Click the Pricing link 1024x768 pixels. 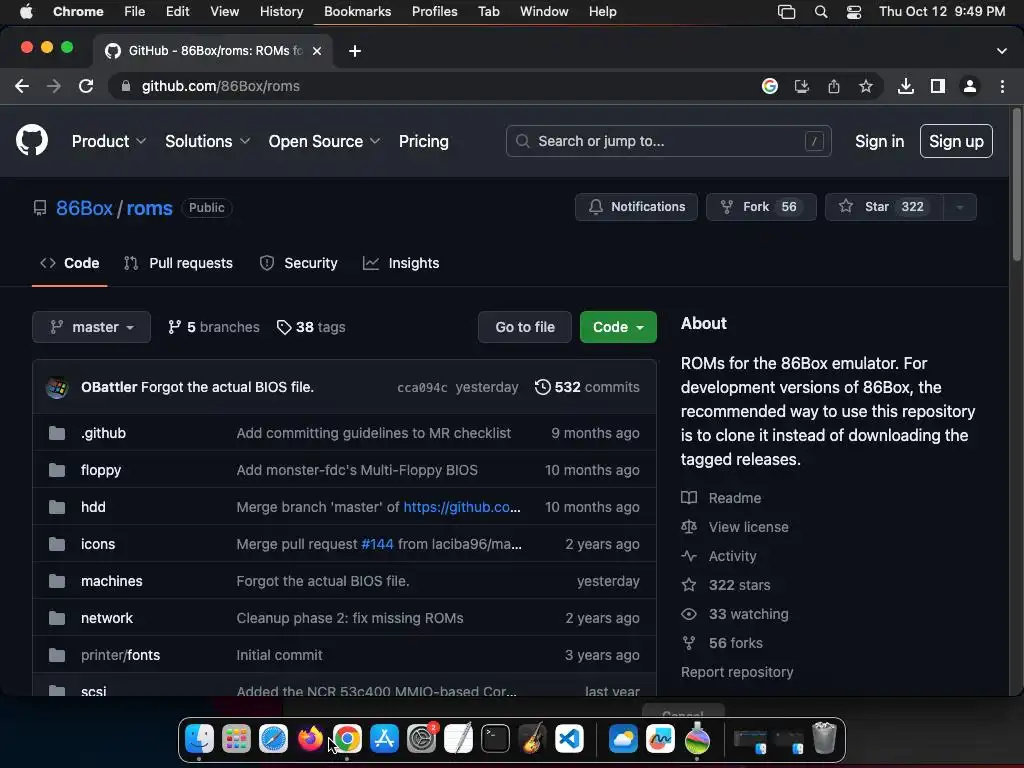coord(424,141)
